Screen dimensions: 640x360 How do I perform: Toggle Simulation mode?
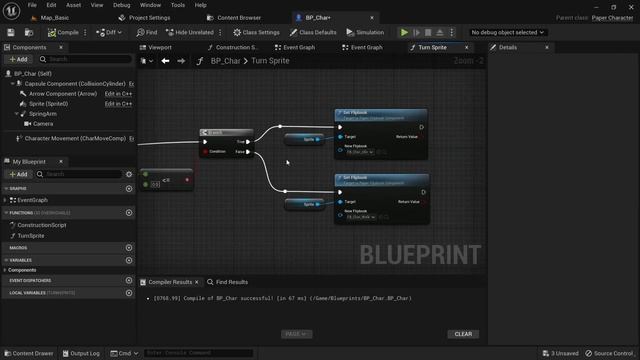tap(365, 32)
